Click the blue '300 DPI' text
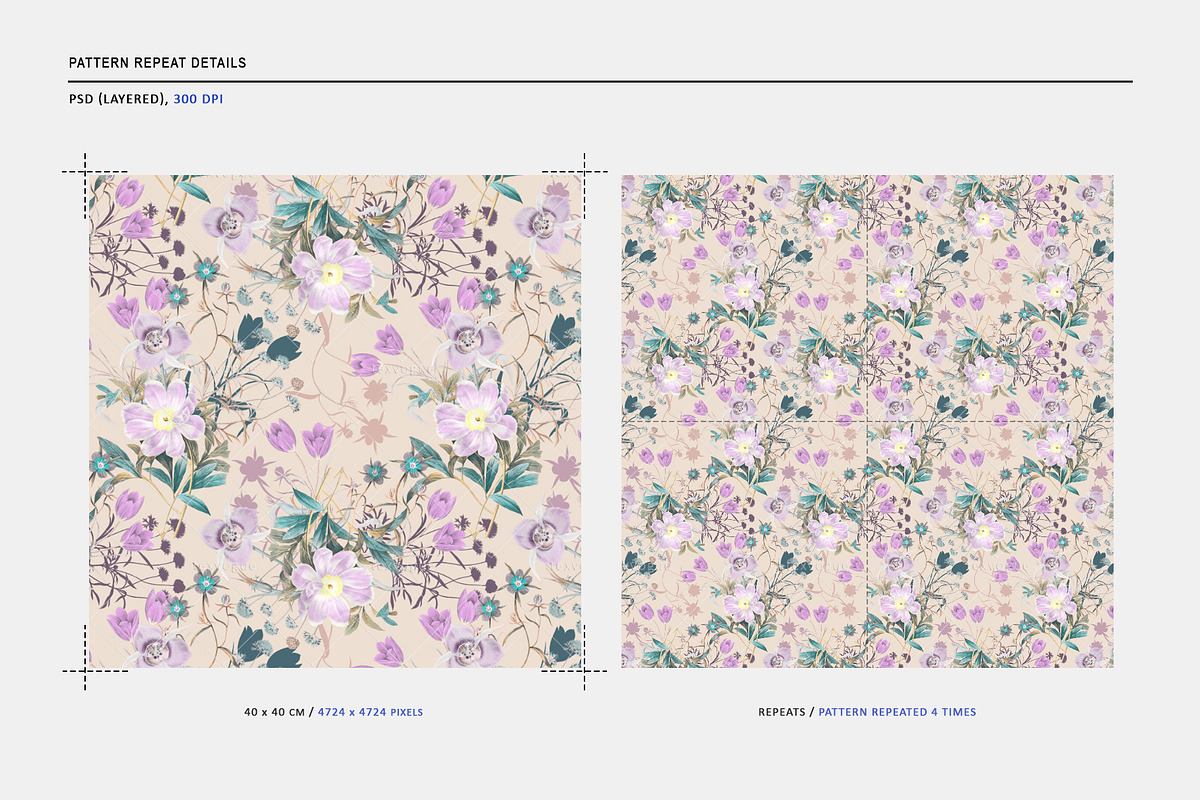Viewport: 1200px width, 800px height. point(198,99)
